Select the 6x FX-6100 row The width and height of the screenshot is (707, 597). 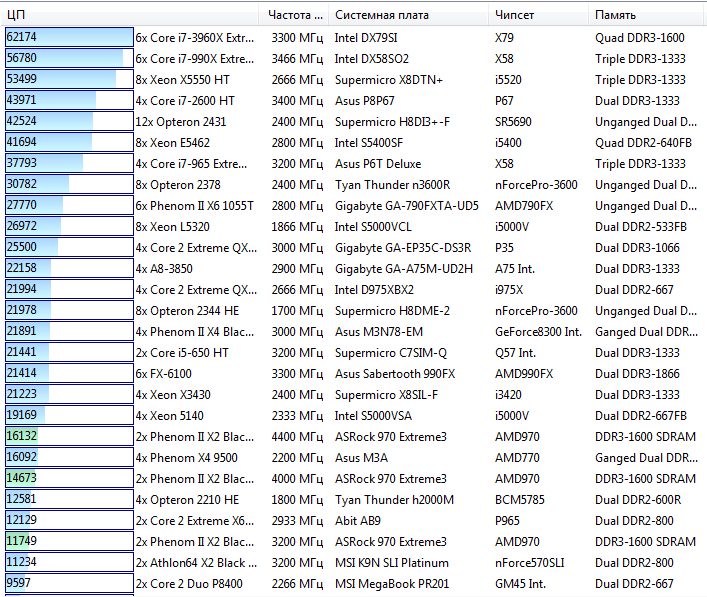point(354,374)
